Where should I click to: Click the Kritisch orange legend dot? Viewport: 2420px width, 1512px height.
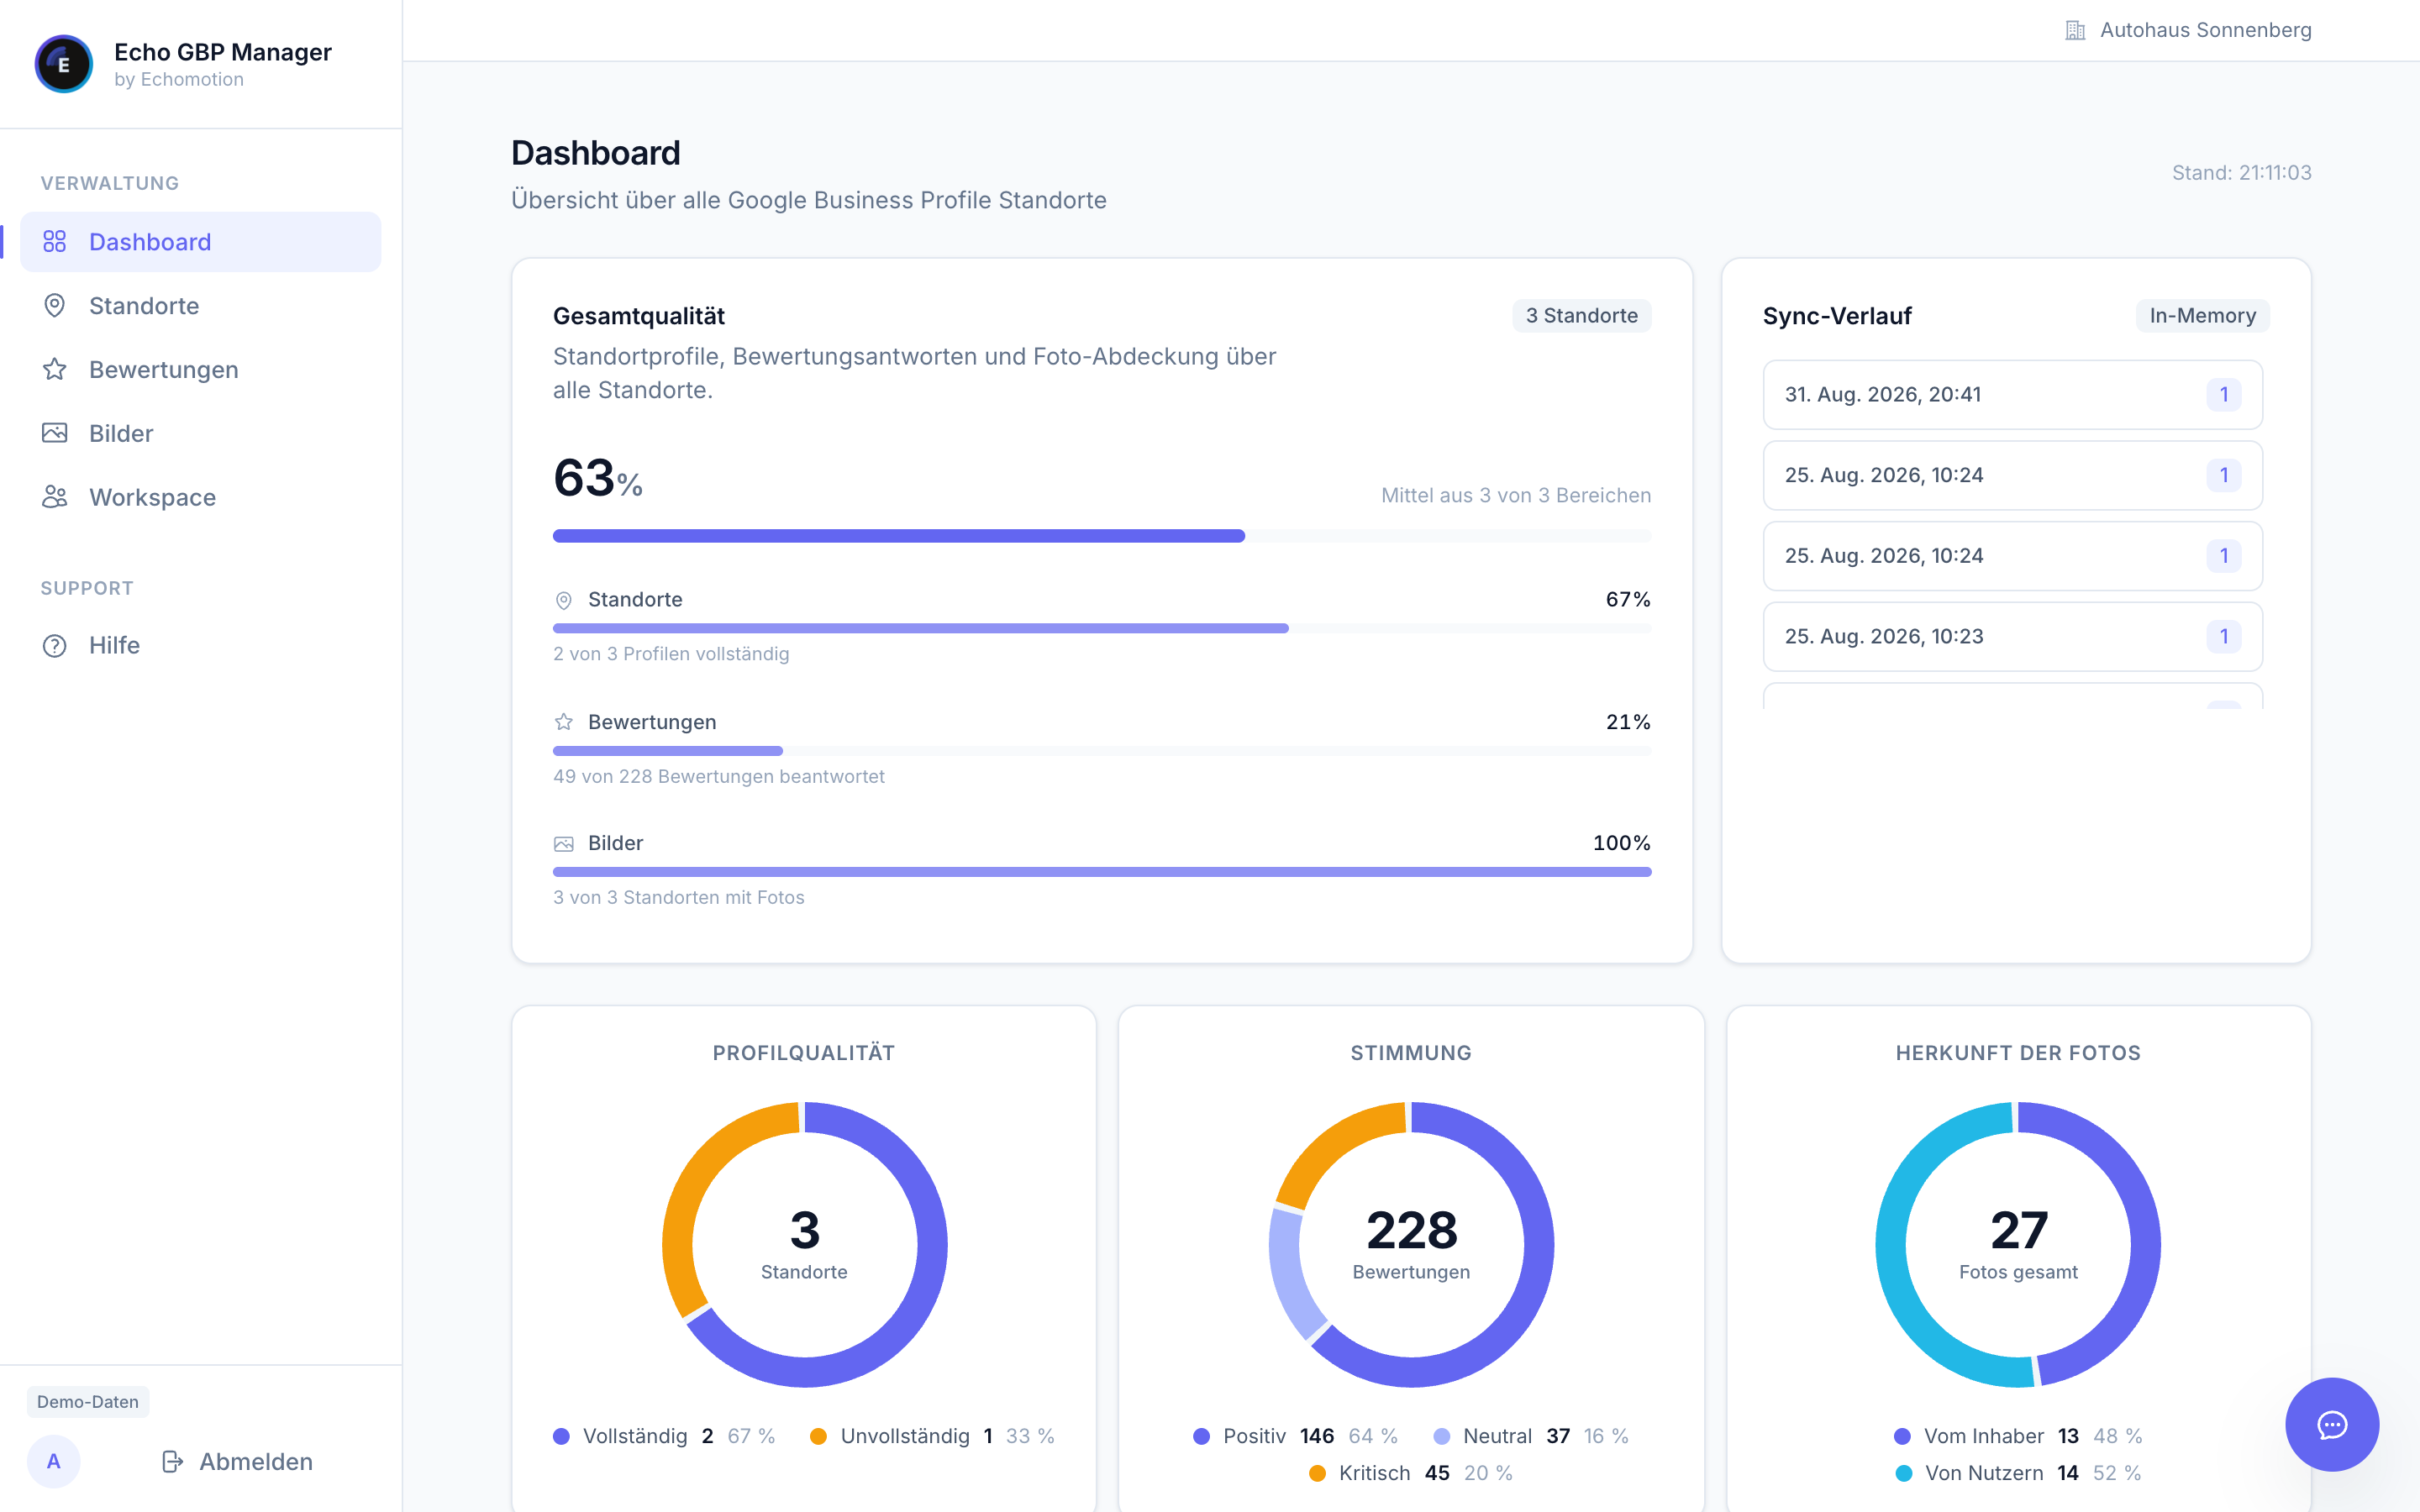[1317, 1473]
